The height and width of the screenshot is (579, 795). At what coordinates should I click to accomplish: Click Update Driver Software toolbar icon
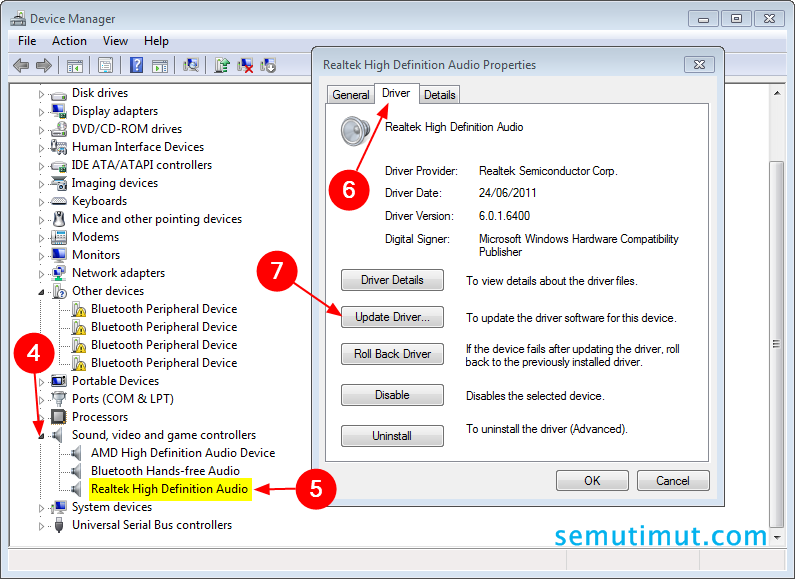[222, 65]
